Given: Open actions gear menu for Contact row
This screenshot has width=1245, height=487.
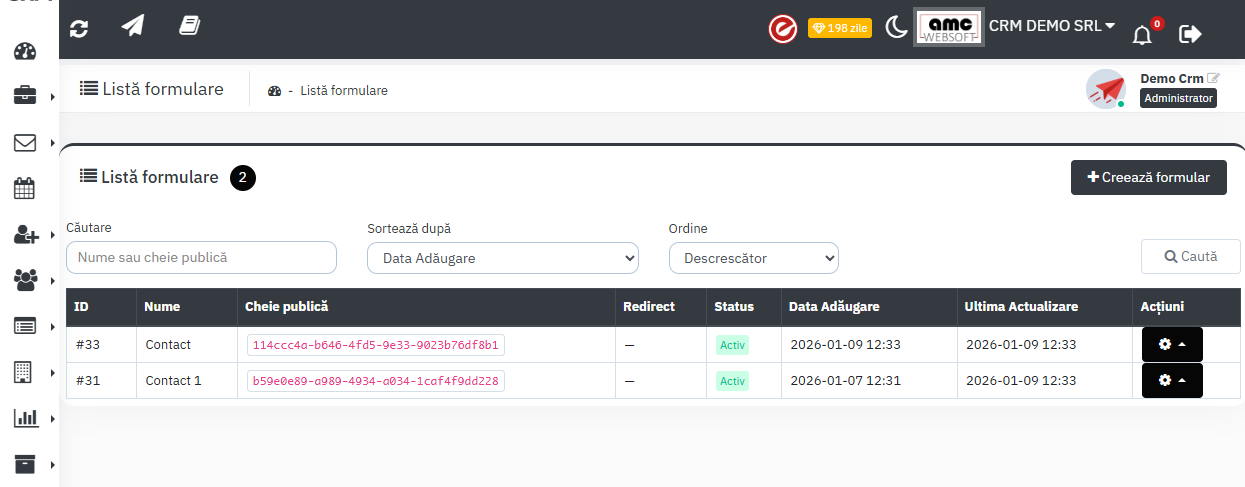Looking at the screenshot, I should 1172,344.
